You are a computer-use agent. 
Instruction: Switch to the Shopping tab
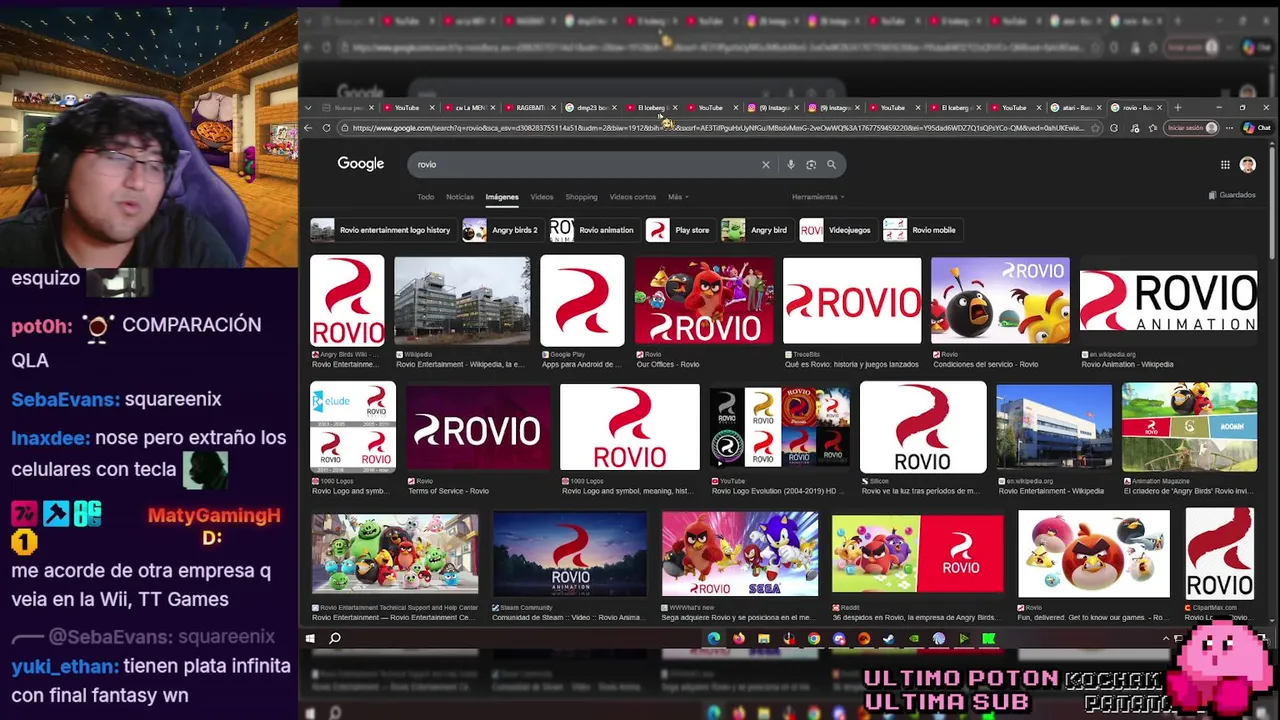(x=581, y=197)
